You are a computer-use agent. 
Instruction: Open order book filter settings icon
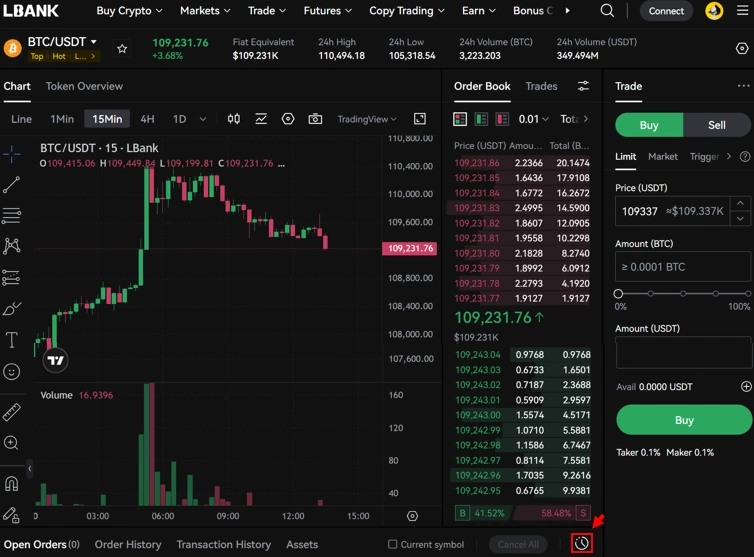click(583, 86)
